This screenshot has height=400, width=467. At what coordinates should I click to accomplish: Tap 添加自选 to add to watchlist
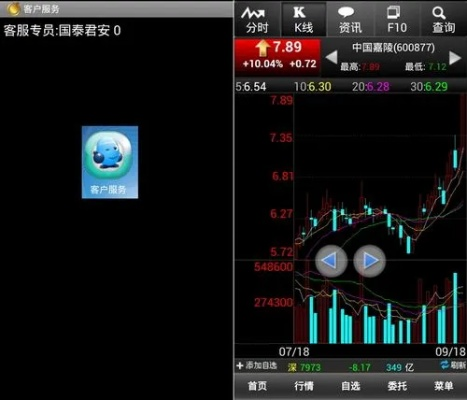coord(257,366)
